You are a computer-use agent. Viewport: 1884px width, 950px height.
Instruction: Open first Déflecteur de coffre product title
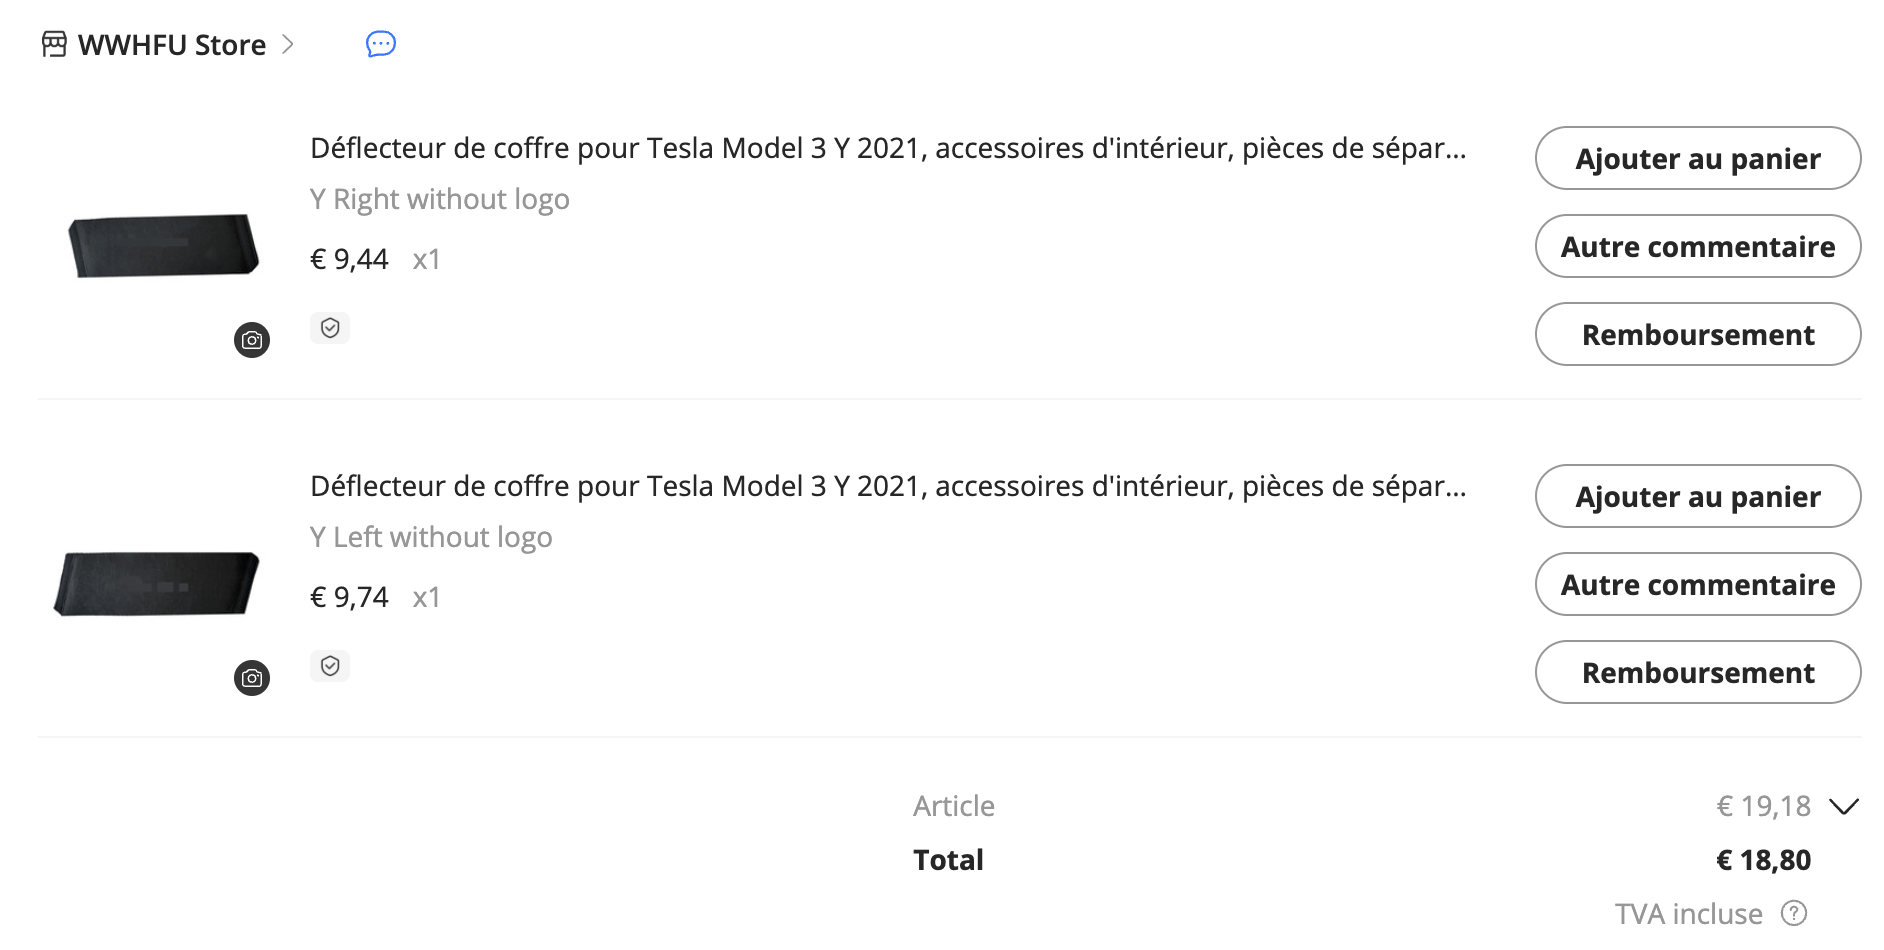pyautogui.click(x=887, y=148)
